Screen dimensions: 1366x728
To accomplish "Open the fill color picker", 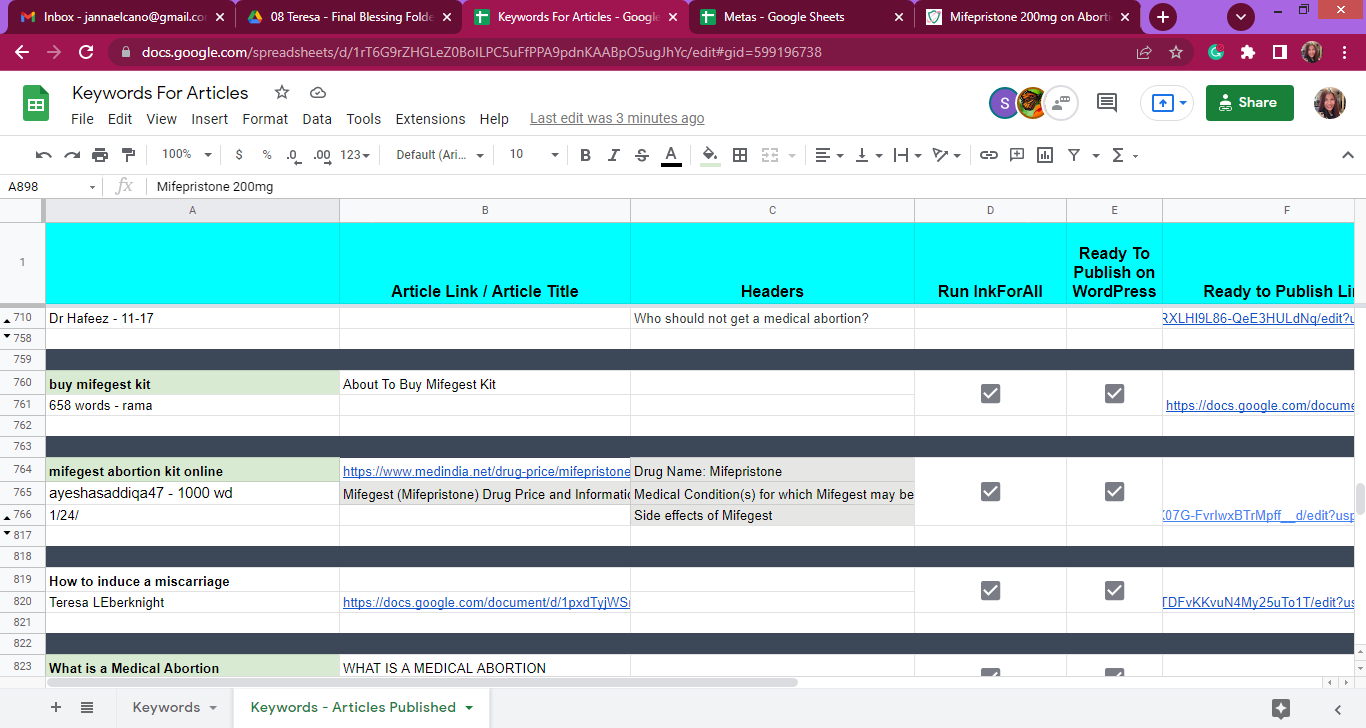I will pos(710,155).
